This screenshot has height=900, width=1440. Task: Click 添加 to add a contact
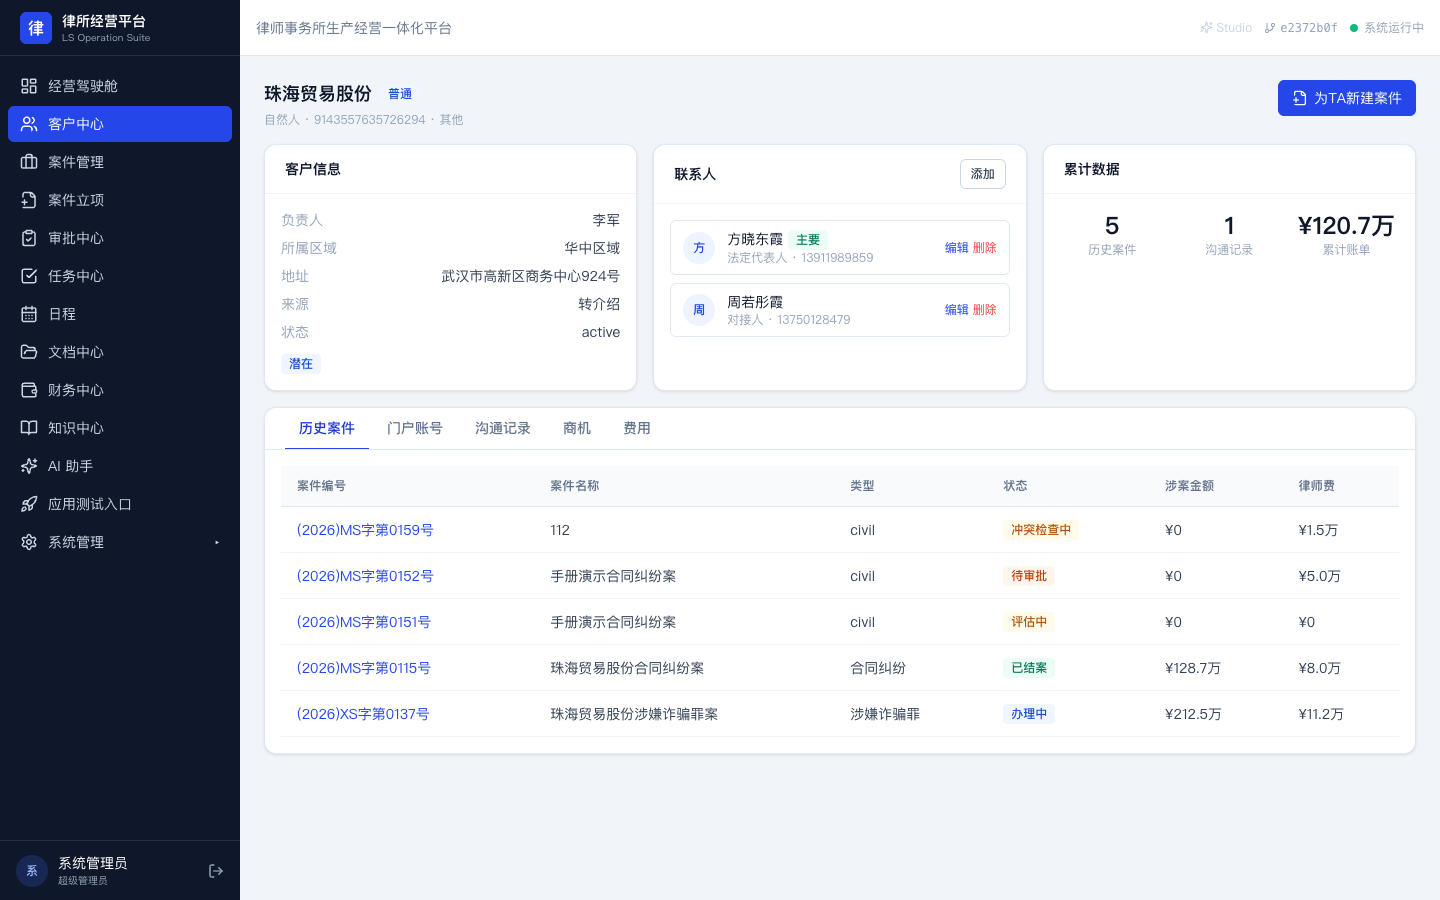pos(983,174)
